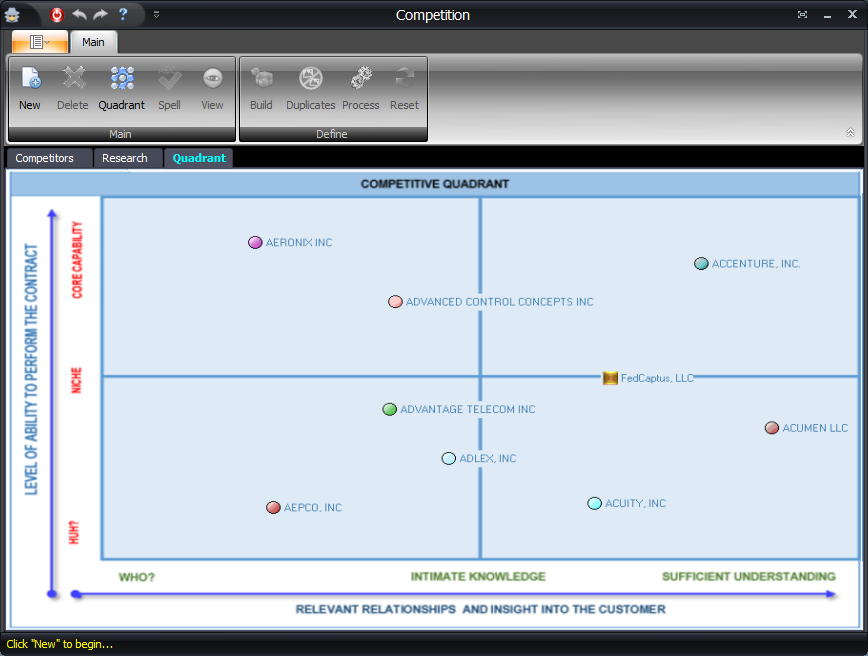Click the ACUITY, INC label

click(636, 503)
